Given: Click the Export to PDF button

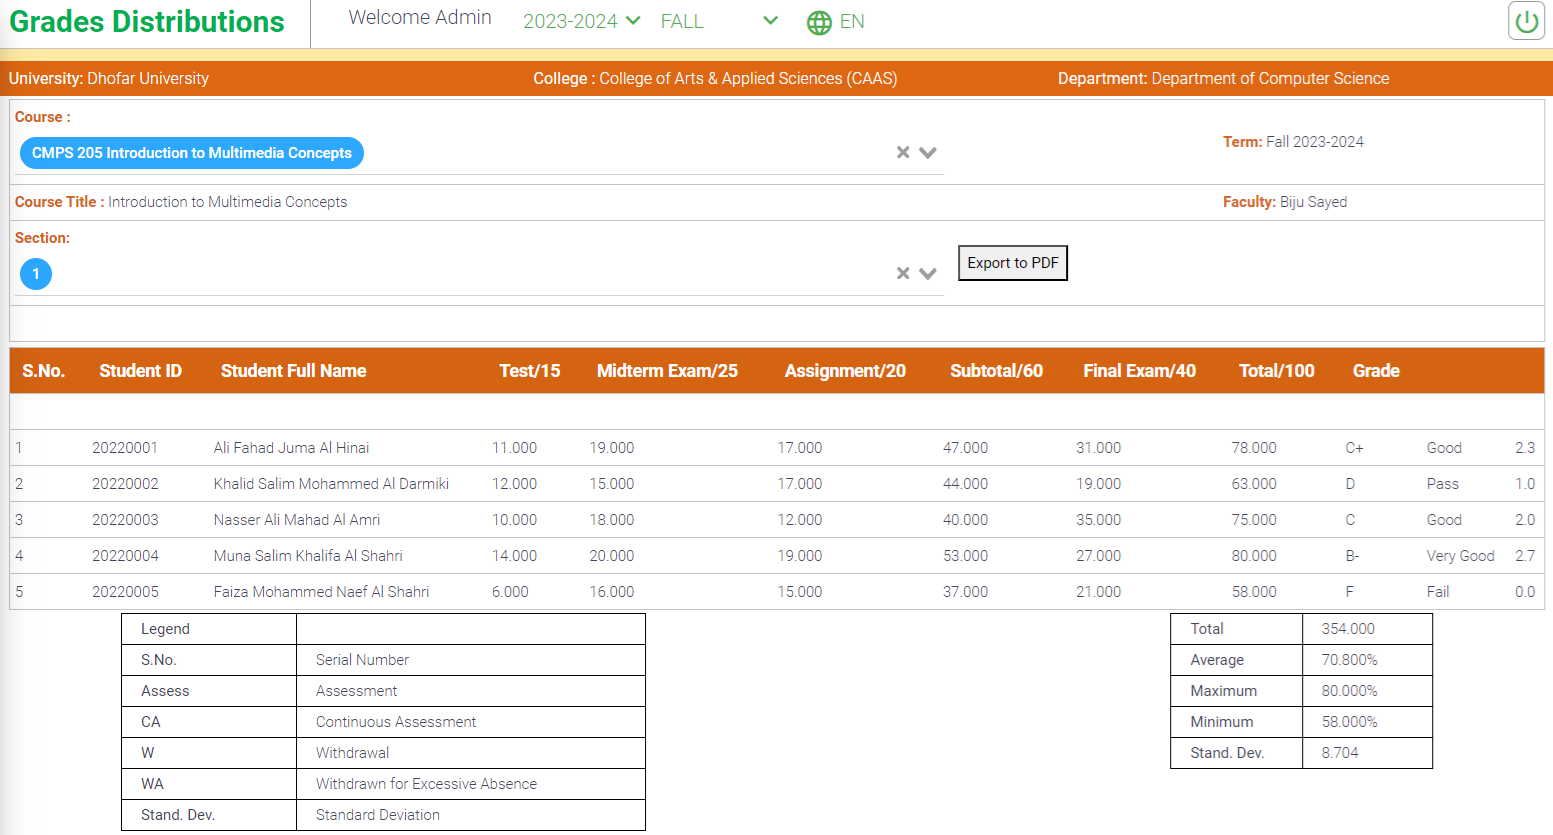Looking at the screenshot, I should coord(1012,263).
